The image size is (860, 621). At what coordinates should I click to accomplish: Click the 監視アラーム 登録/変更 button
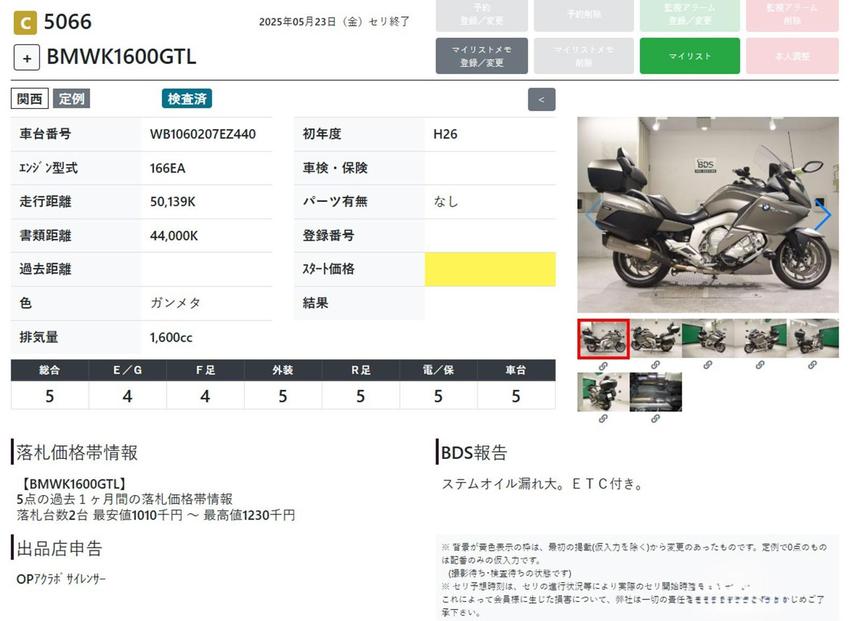689,15
